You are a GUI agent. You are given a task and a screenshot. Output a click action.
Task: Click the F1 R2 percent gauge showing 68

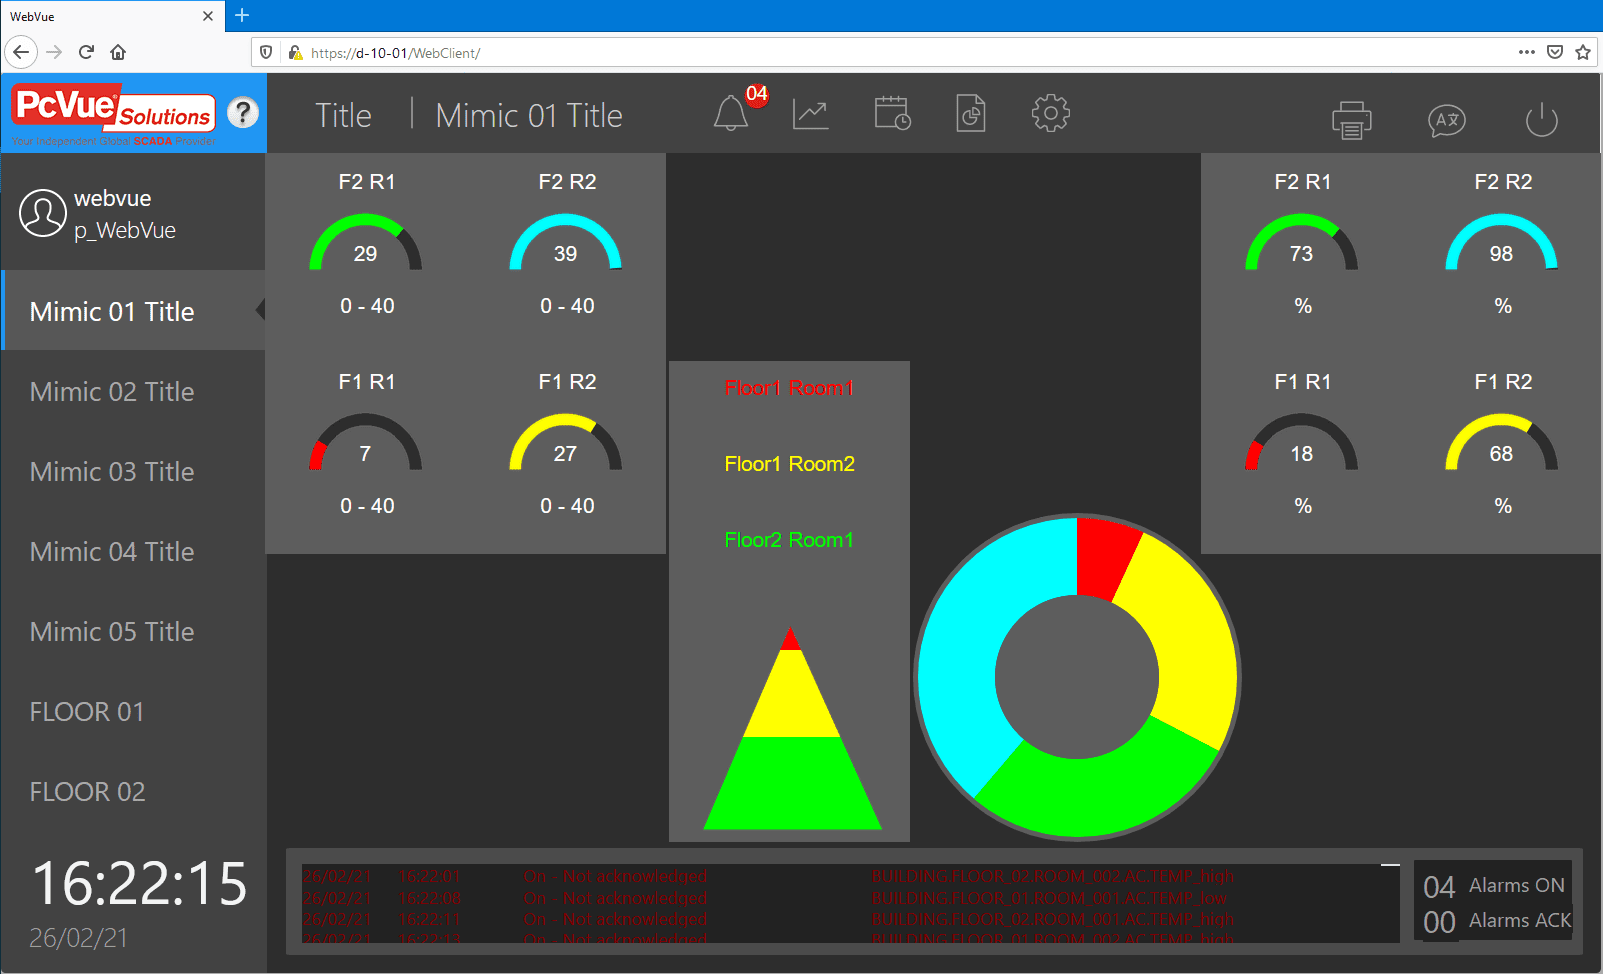point(1502,443)
